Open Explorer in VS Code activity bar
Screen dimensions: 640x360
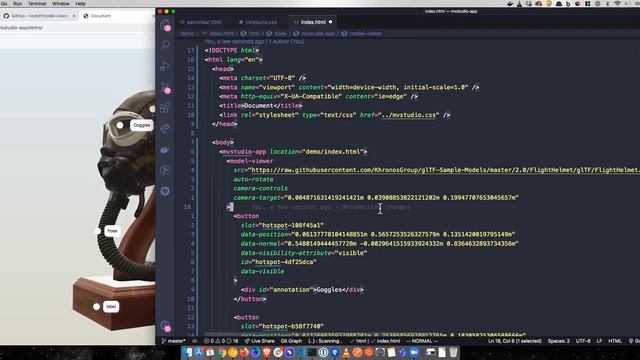coord(165,25)
